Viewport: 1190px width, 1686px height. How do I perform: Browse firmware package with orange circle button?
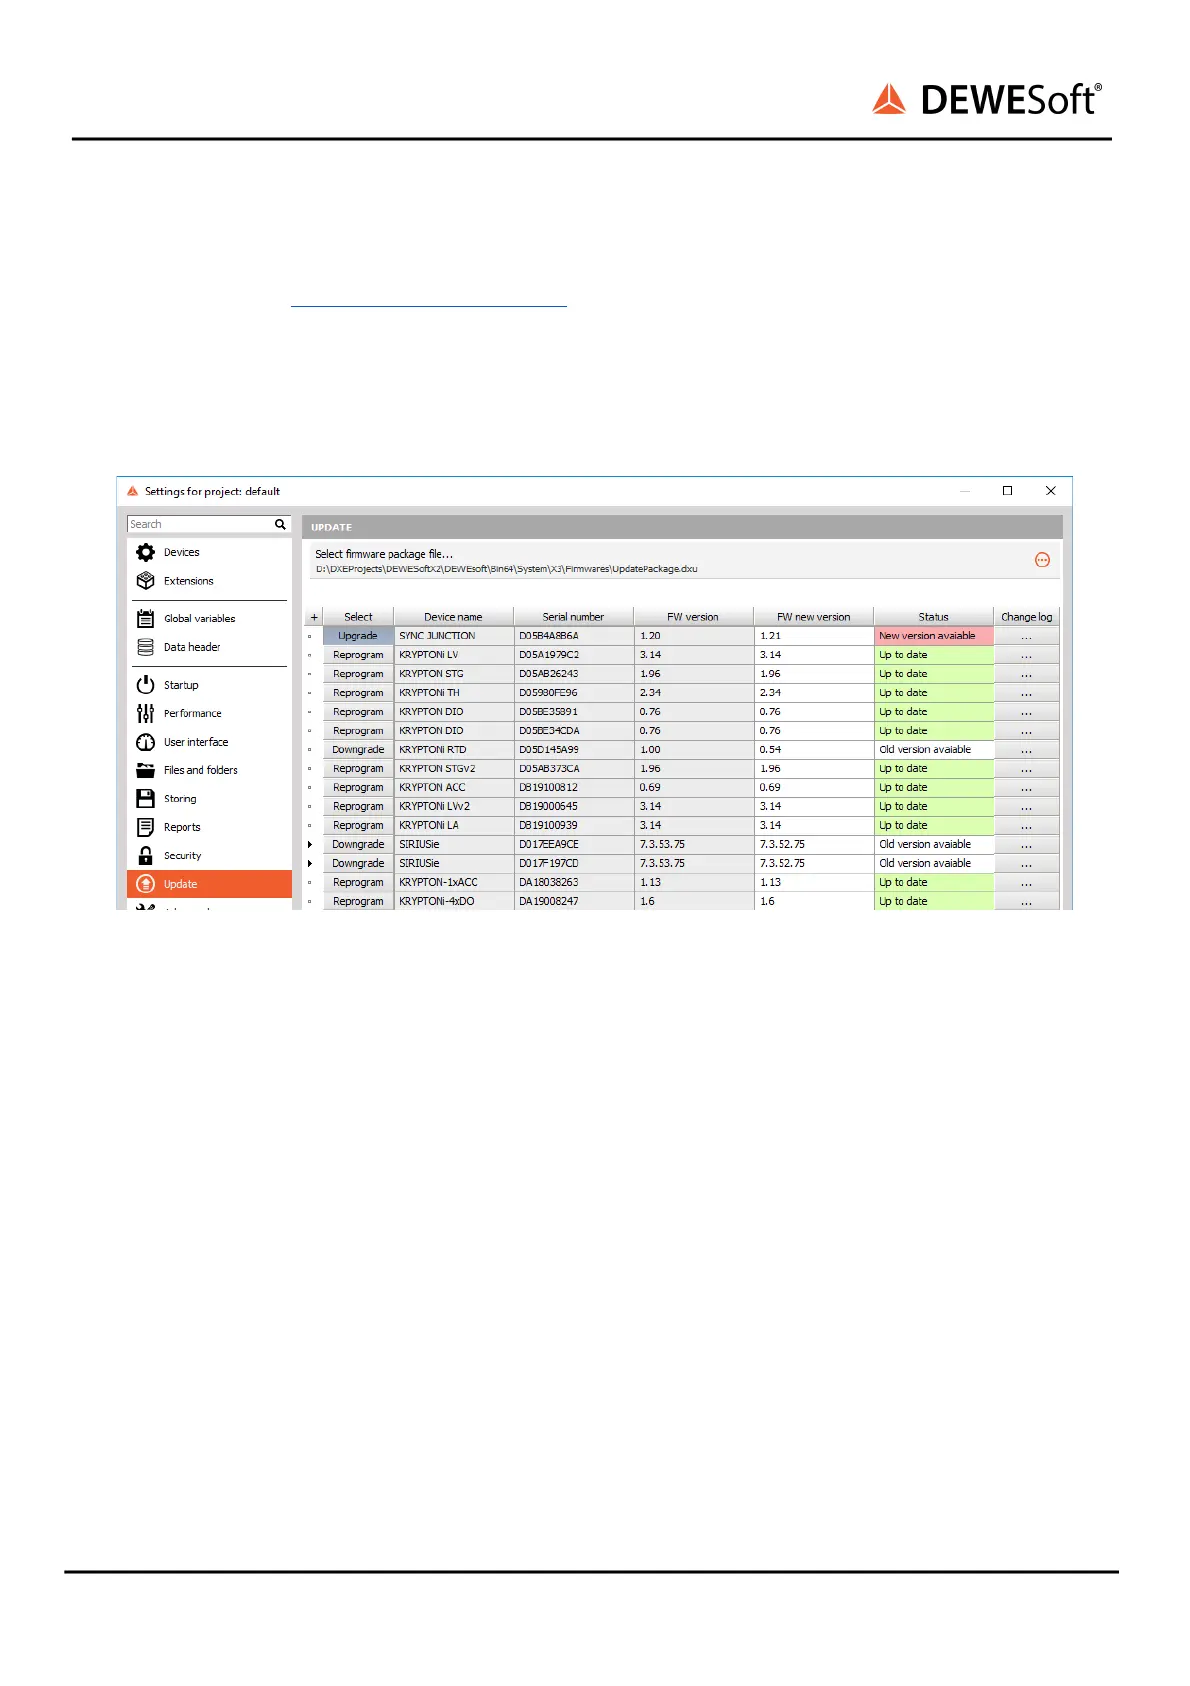coord(1042,560)
